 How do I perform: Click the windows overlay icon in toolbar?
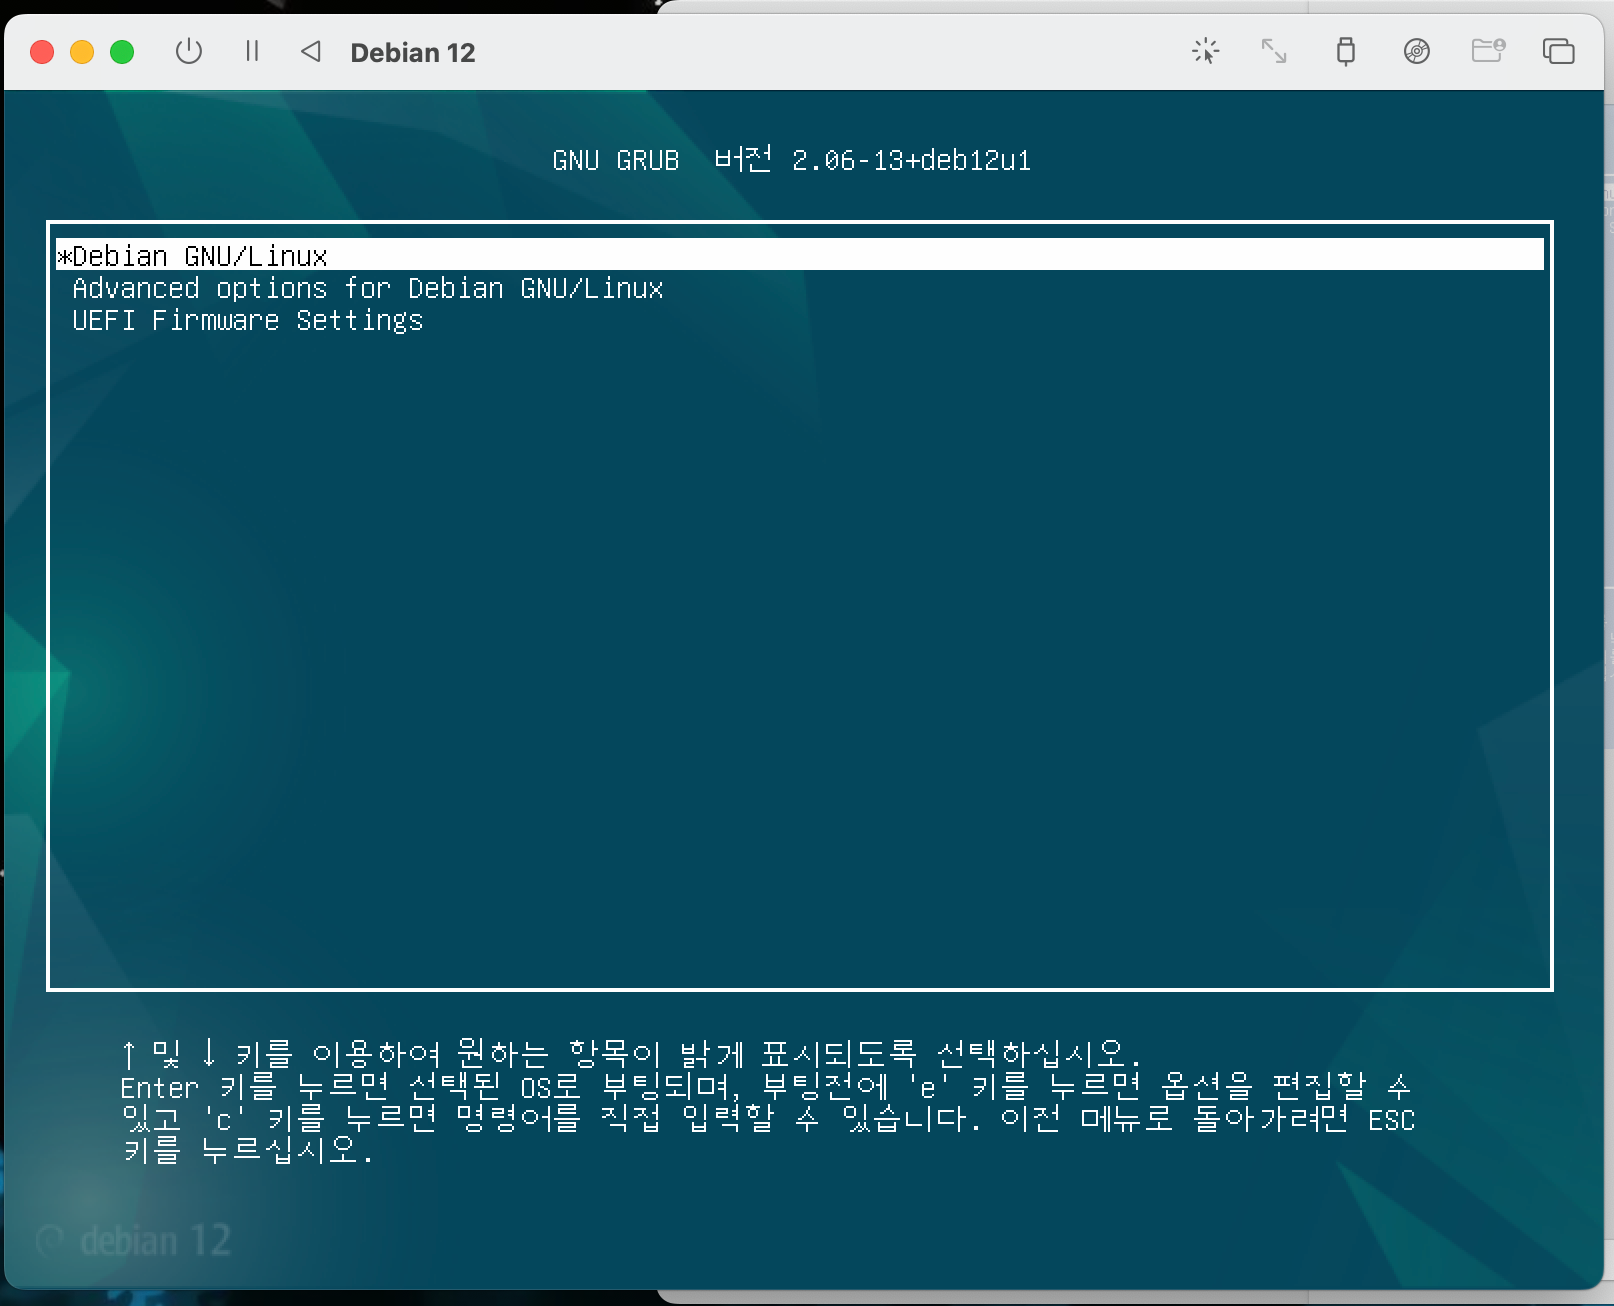1559,51
